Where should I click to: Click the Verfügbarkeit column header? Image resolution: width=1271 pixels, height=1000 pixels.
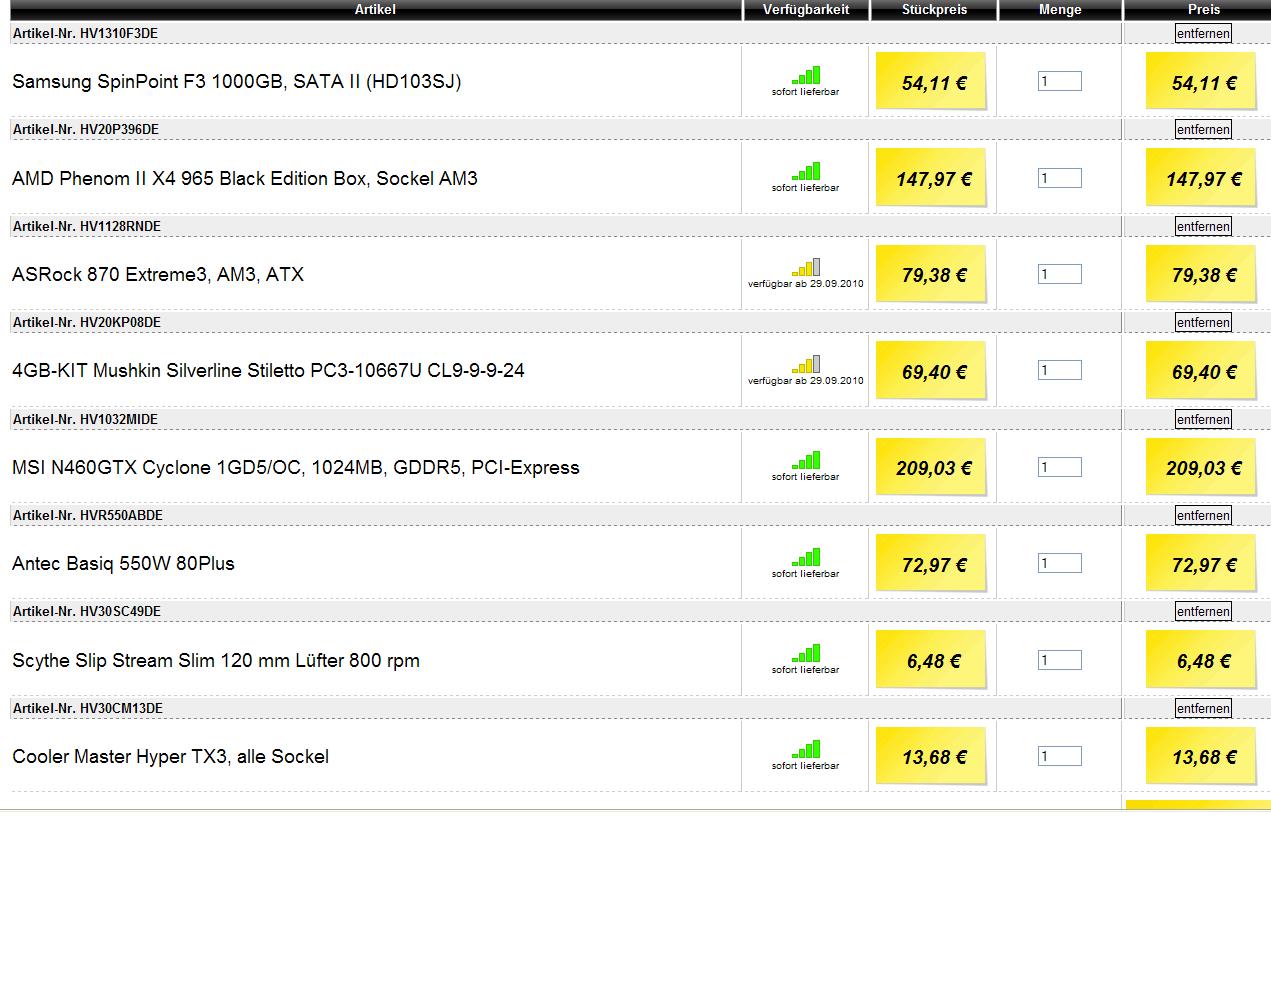806,9
